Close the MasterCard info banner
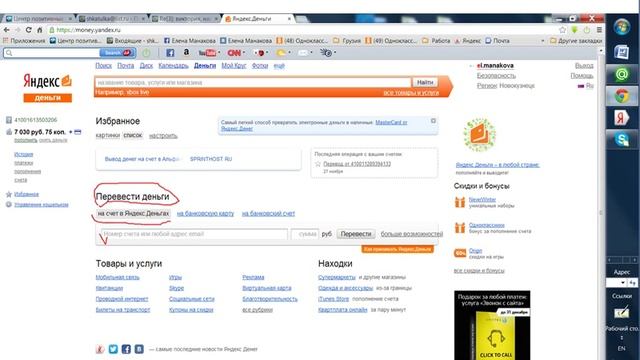 433,121
